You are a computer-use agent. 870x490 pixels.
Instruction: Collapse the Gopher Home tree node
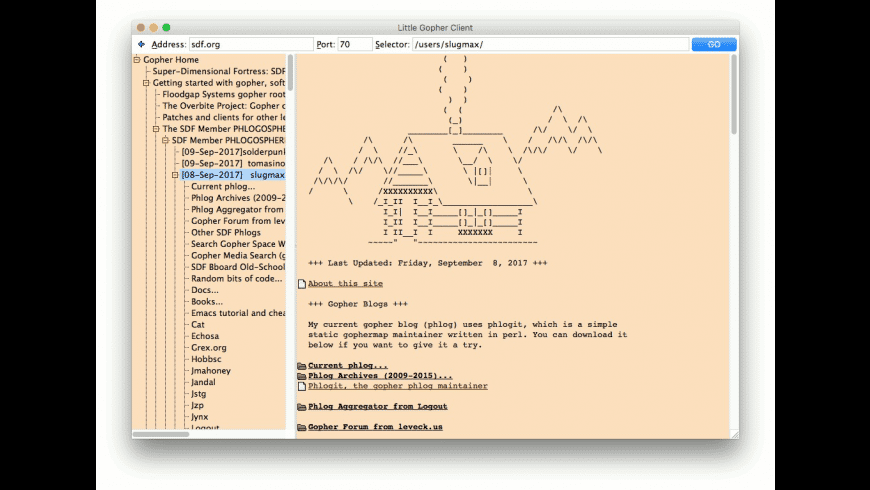pyautogui.click(x=137, y=60)
